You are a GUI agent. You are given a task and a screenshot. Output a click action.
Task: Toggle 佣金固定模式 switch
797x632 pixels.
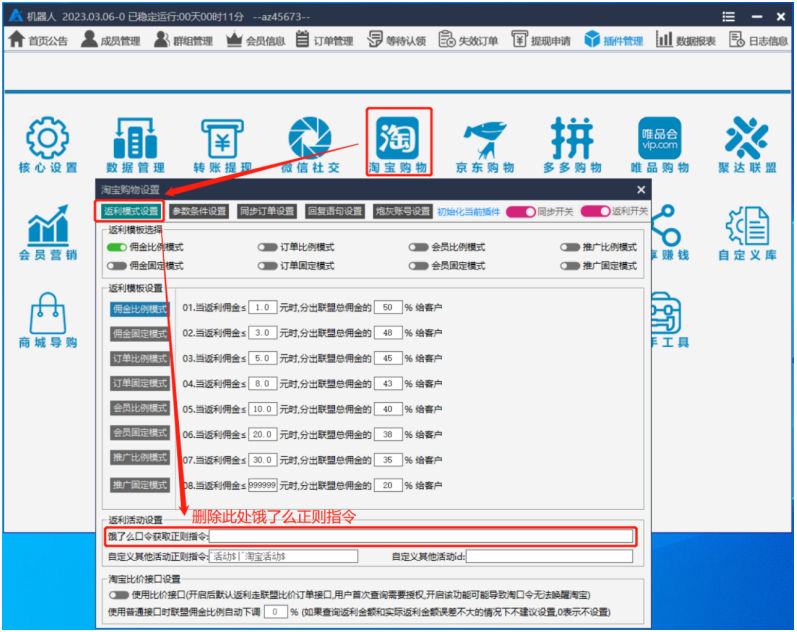(116, 266)
